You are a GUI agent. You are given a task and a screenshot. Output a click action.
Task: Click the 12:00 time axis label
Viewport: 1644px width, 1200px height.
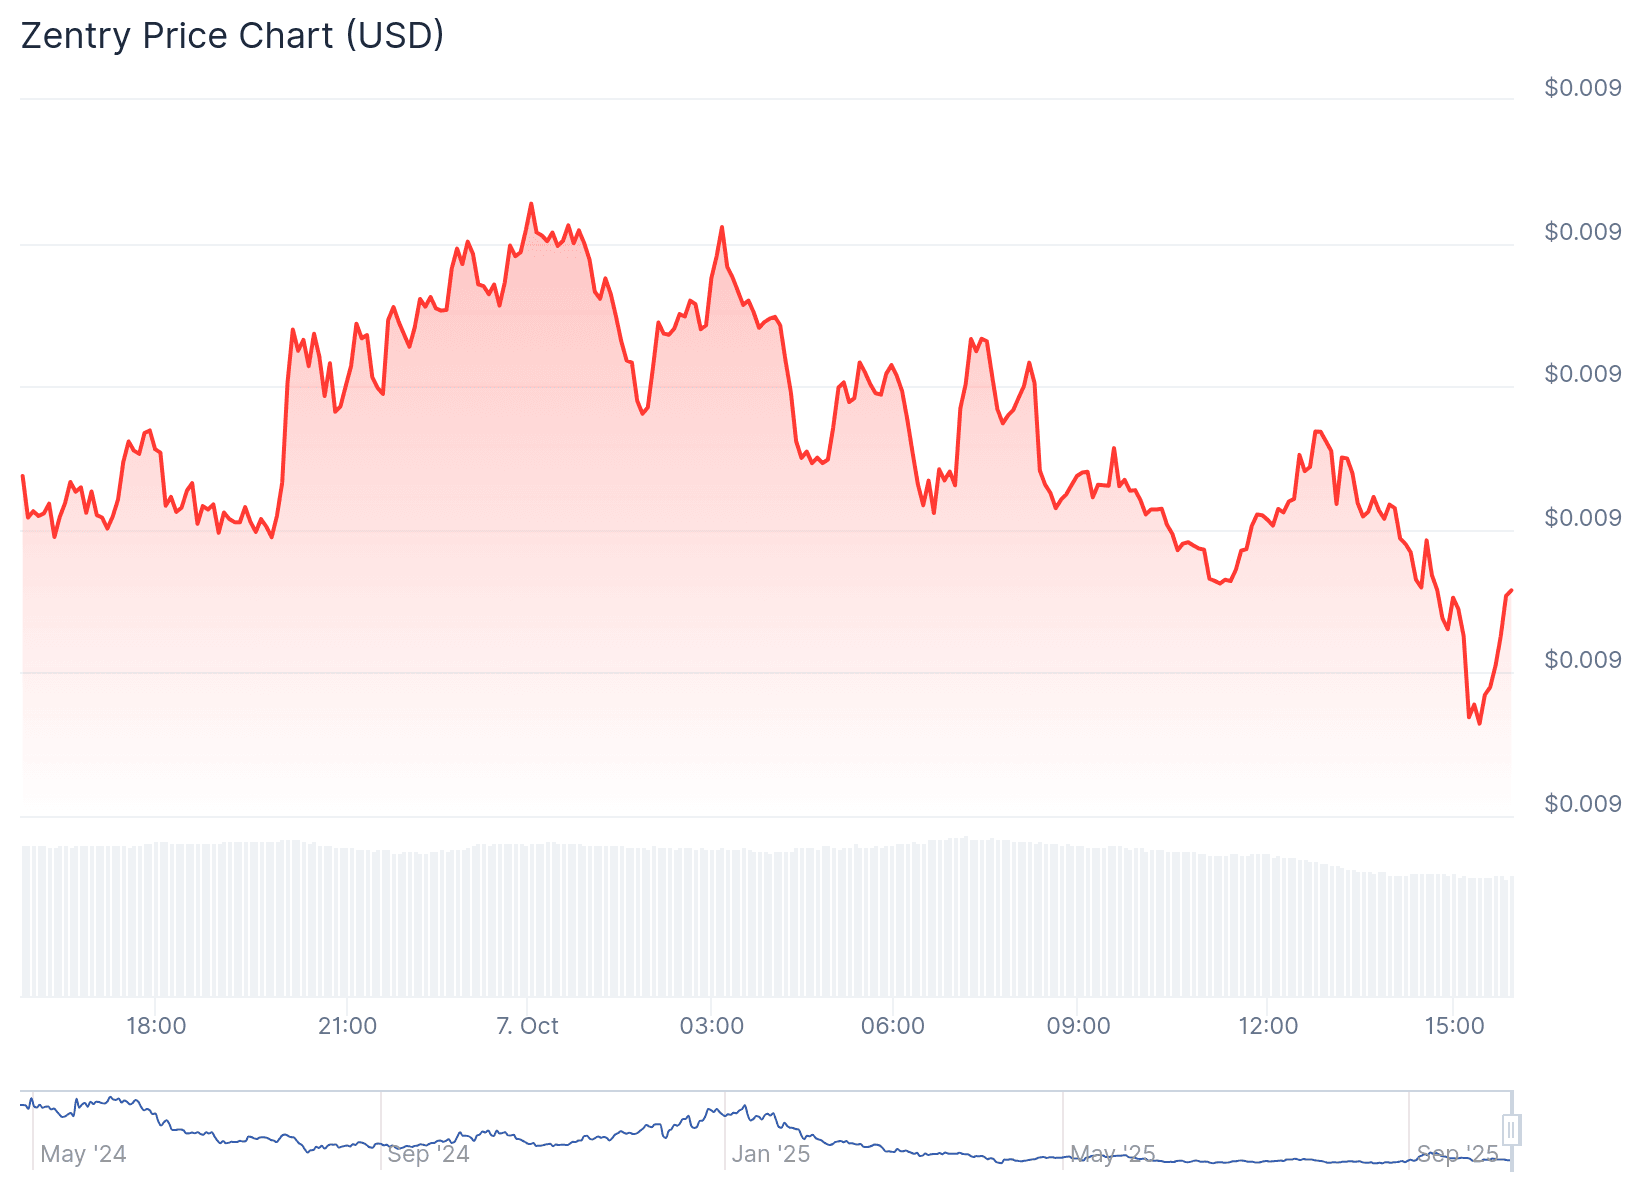click(x=1268, y=1026)
